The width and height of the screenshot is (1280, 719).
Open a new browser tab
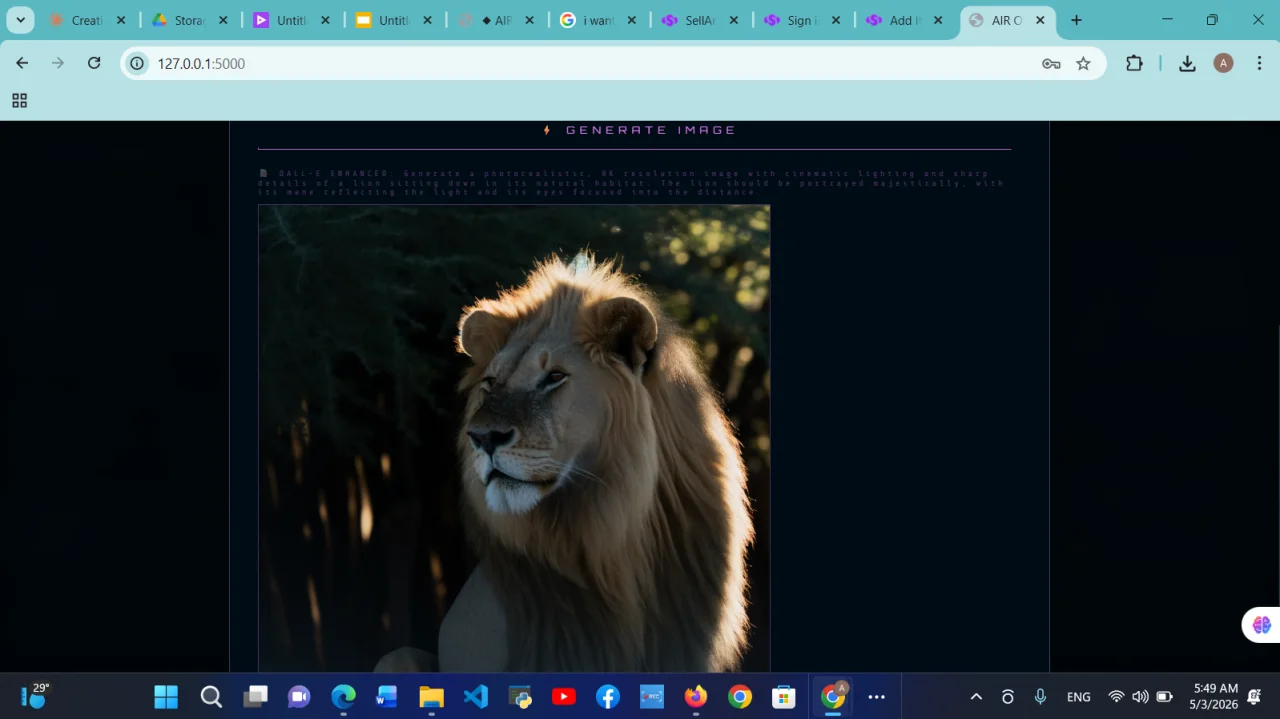click(1076, 20)
